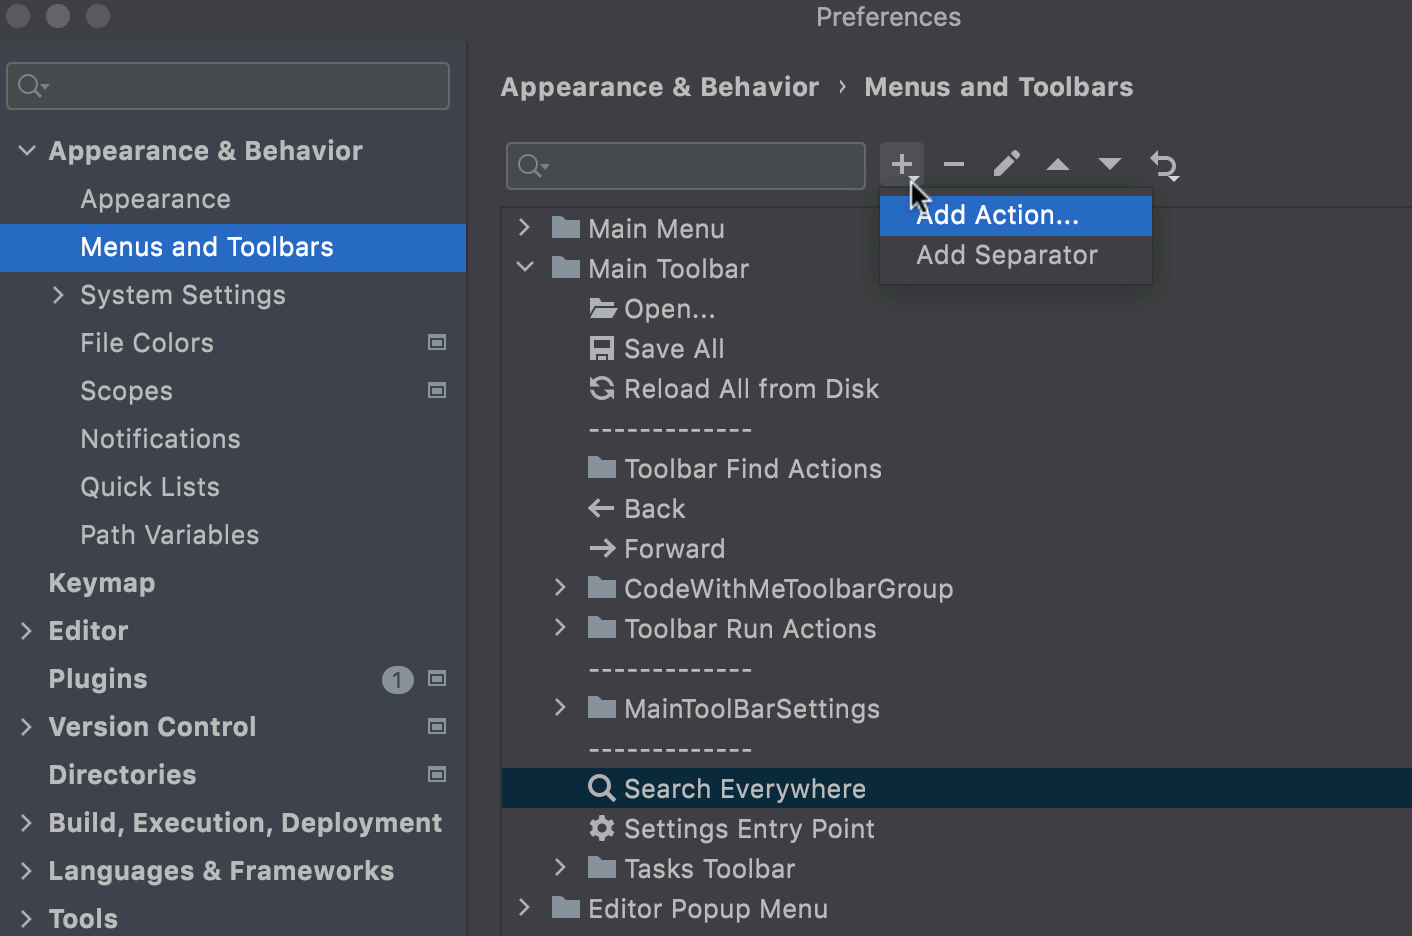Click the Add (plus) toolbar button

pos(902,164)
